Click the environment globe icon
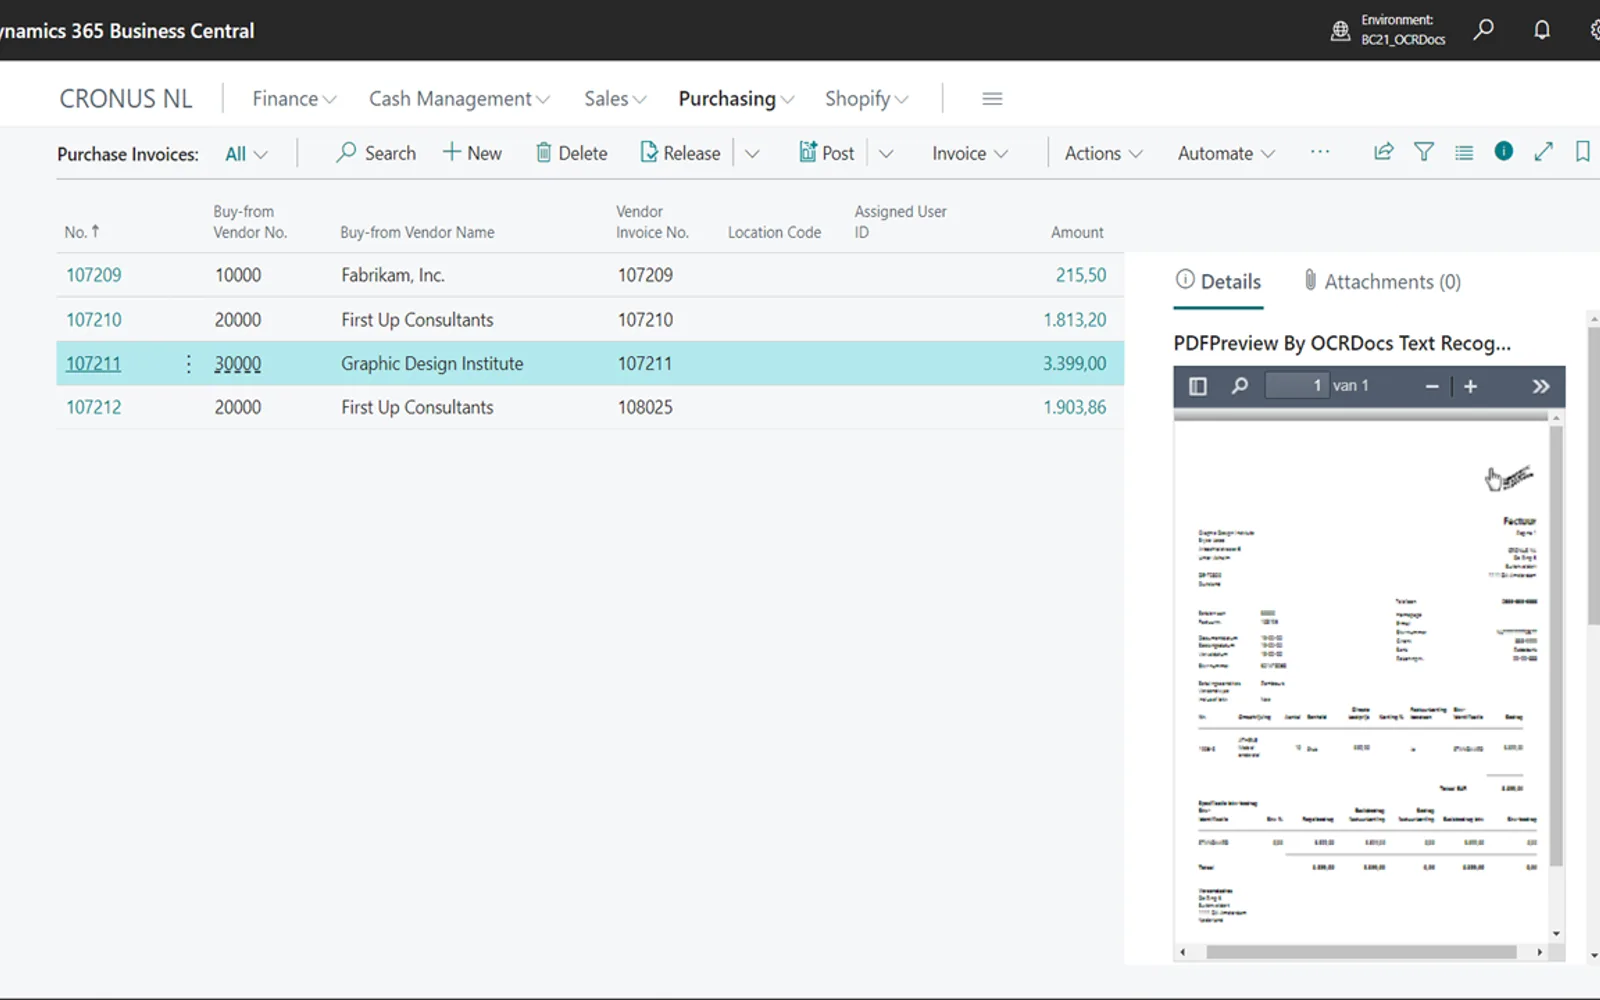 (1340, 31)
